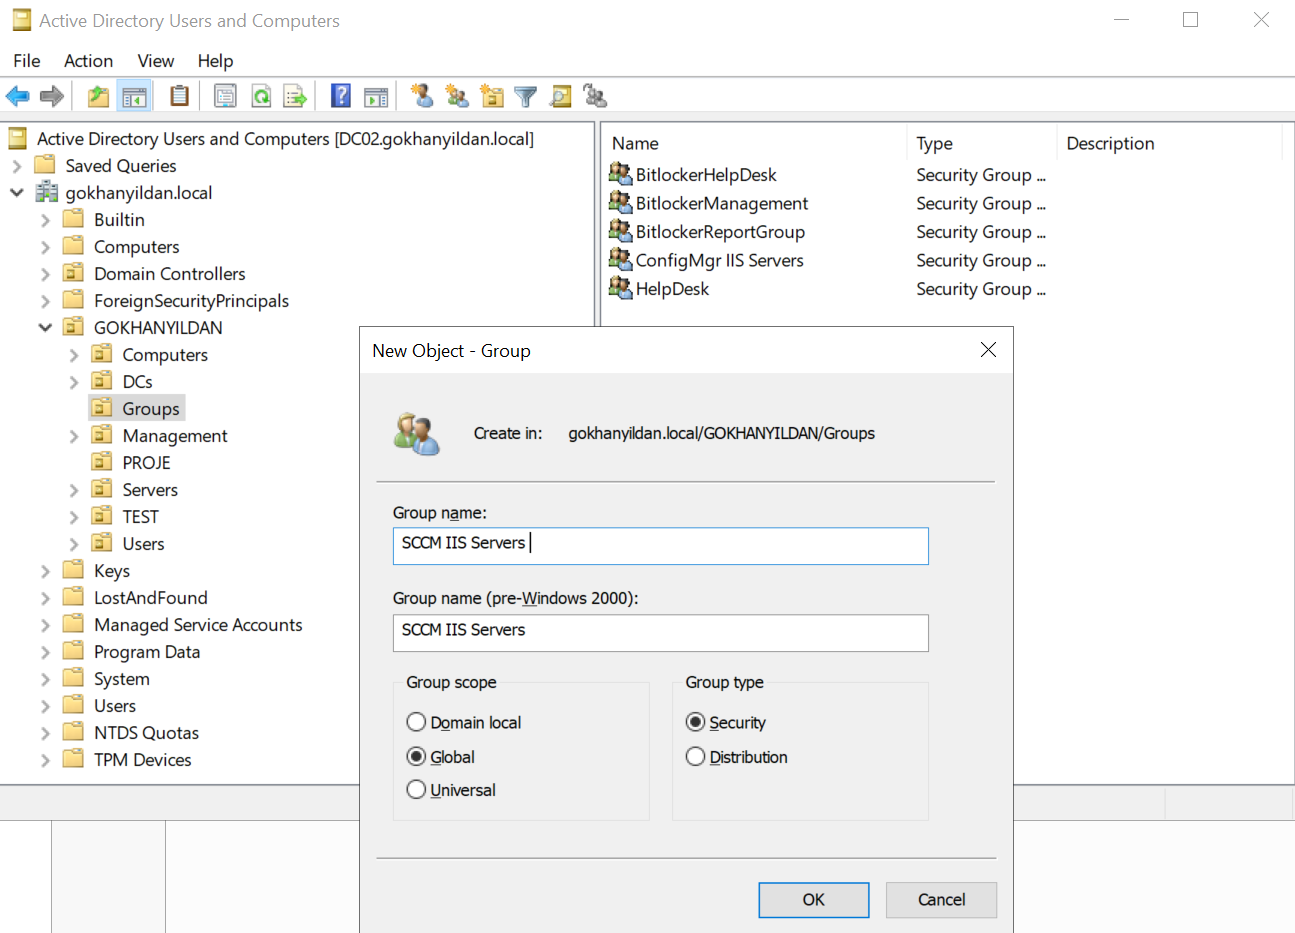This screenshot has height=933, width=1295.
Task: Click Add to group toolbar icon
Action: click(x=595, y=96)
